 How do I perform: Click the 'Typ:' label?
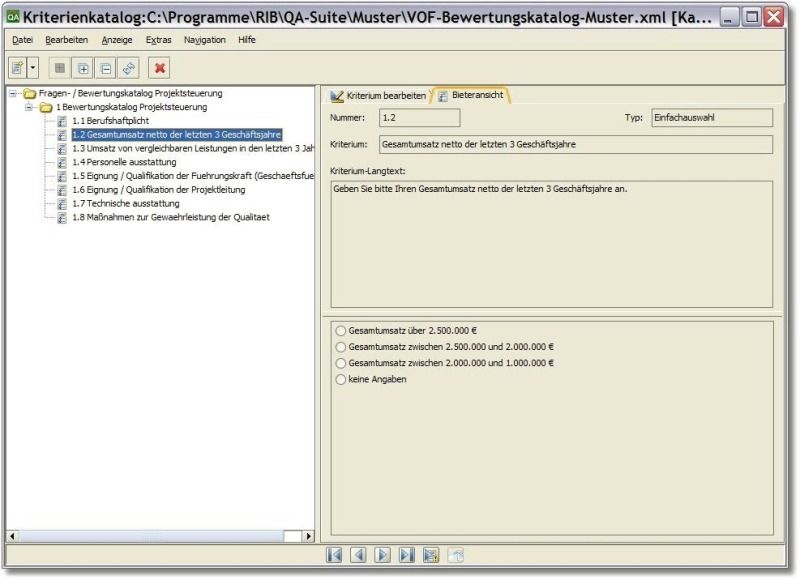(x=634, y=118)
